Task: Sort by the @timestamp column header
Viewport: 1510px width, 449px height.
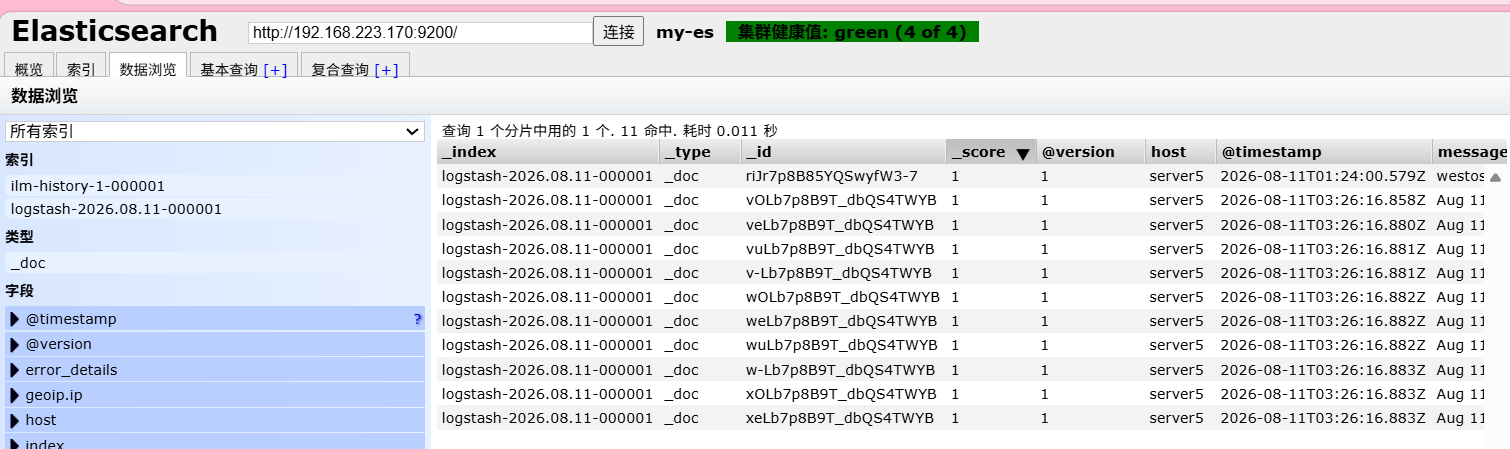Action: click(x=1324, y=152)
